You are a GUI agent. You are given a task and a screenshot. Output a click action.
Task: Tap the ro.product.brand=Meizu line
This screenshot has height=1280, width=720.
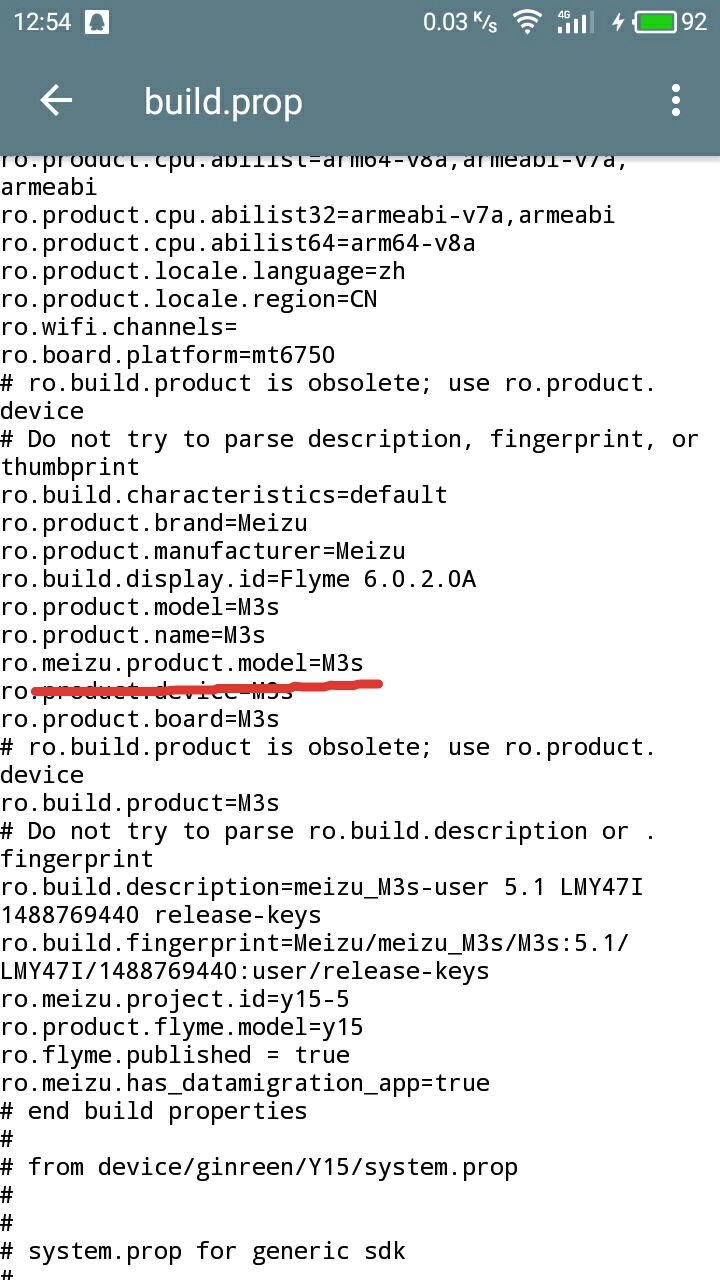pyautogui.click(x=154, y=523)
